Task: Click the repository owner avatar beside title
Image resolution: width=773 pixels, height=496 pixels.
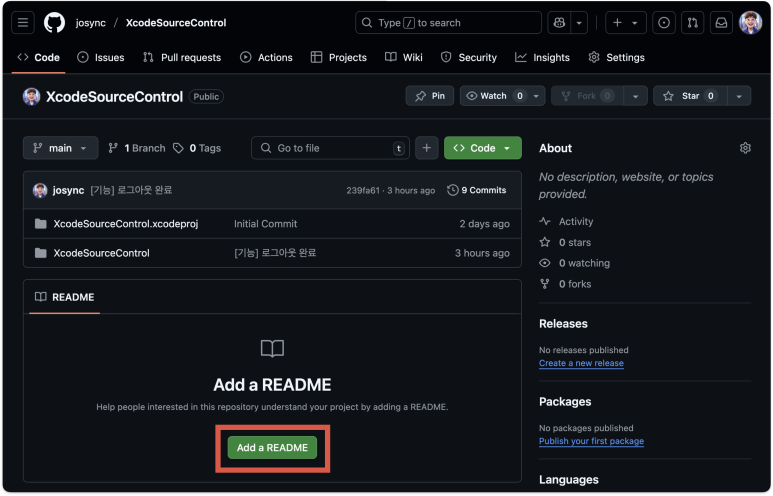Action: point(32,97)
